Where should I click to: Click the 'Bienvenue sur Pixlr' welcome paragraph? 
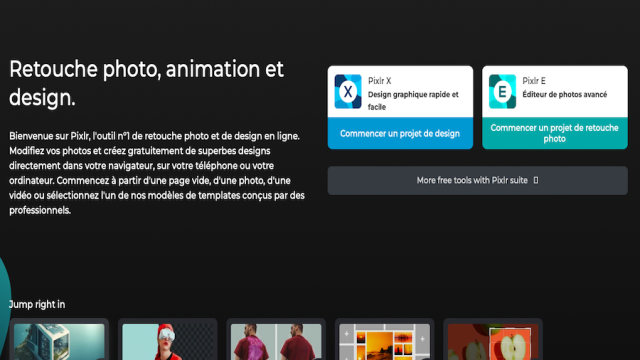tap(157, 173)
